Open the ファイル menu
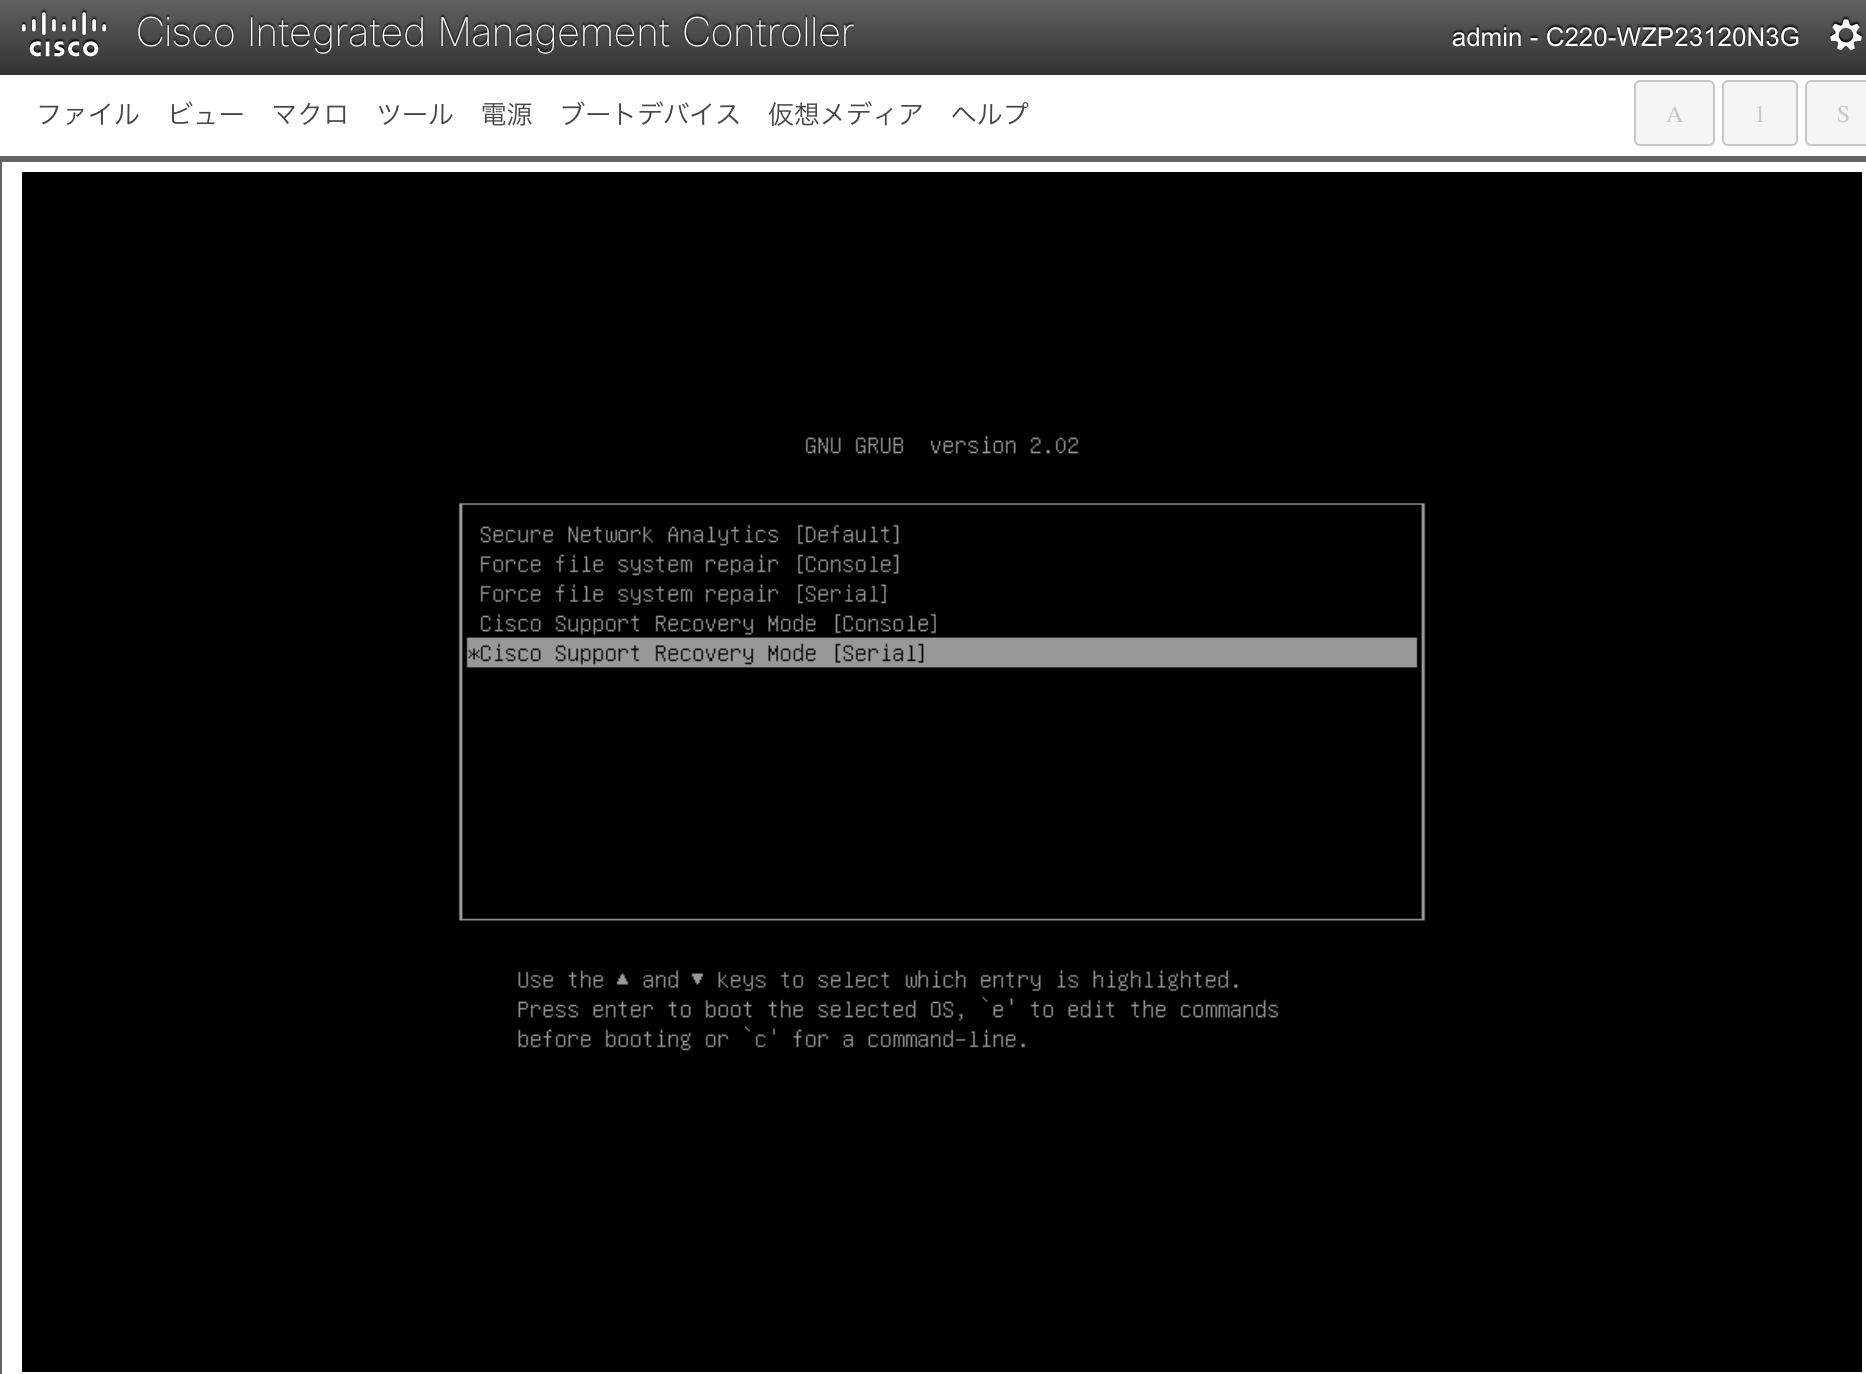The height and width of the screenshot is (1374, 1866). [88, 114]
